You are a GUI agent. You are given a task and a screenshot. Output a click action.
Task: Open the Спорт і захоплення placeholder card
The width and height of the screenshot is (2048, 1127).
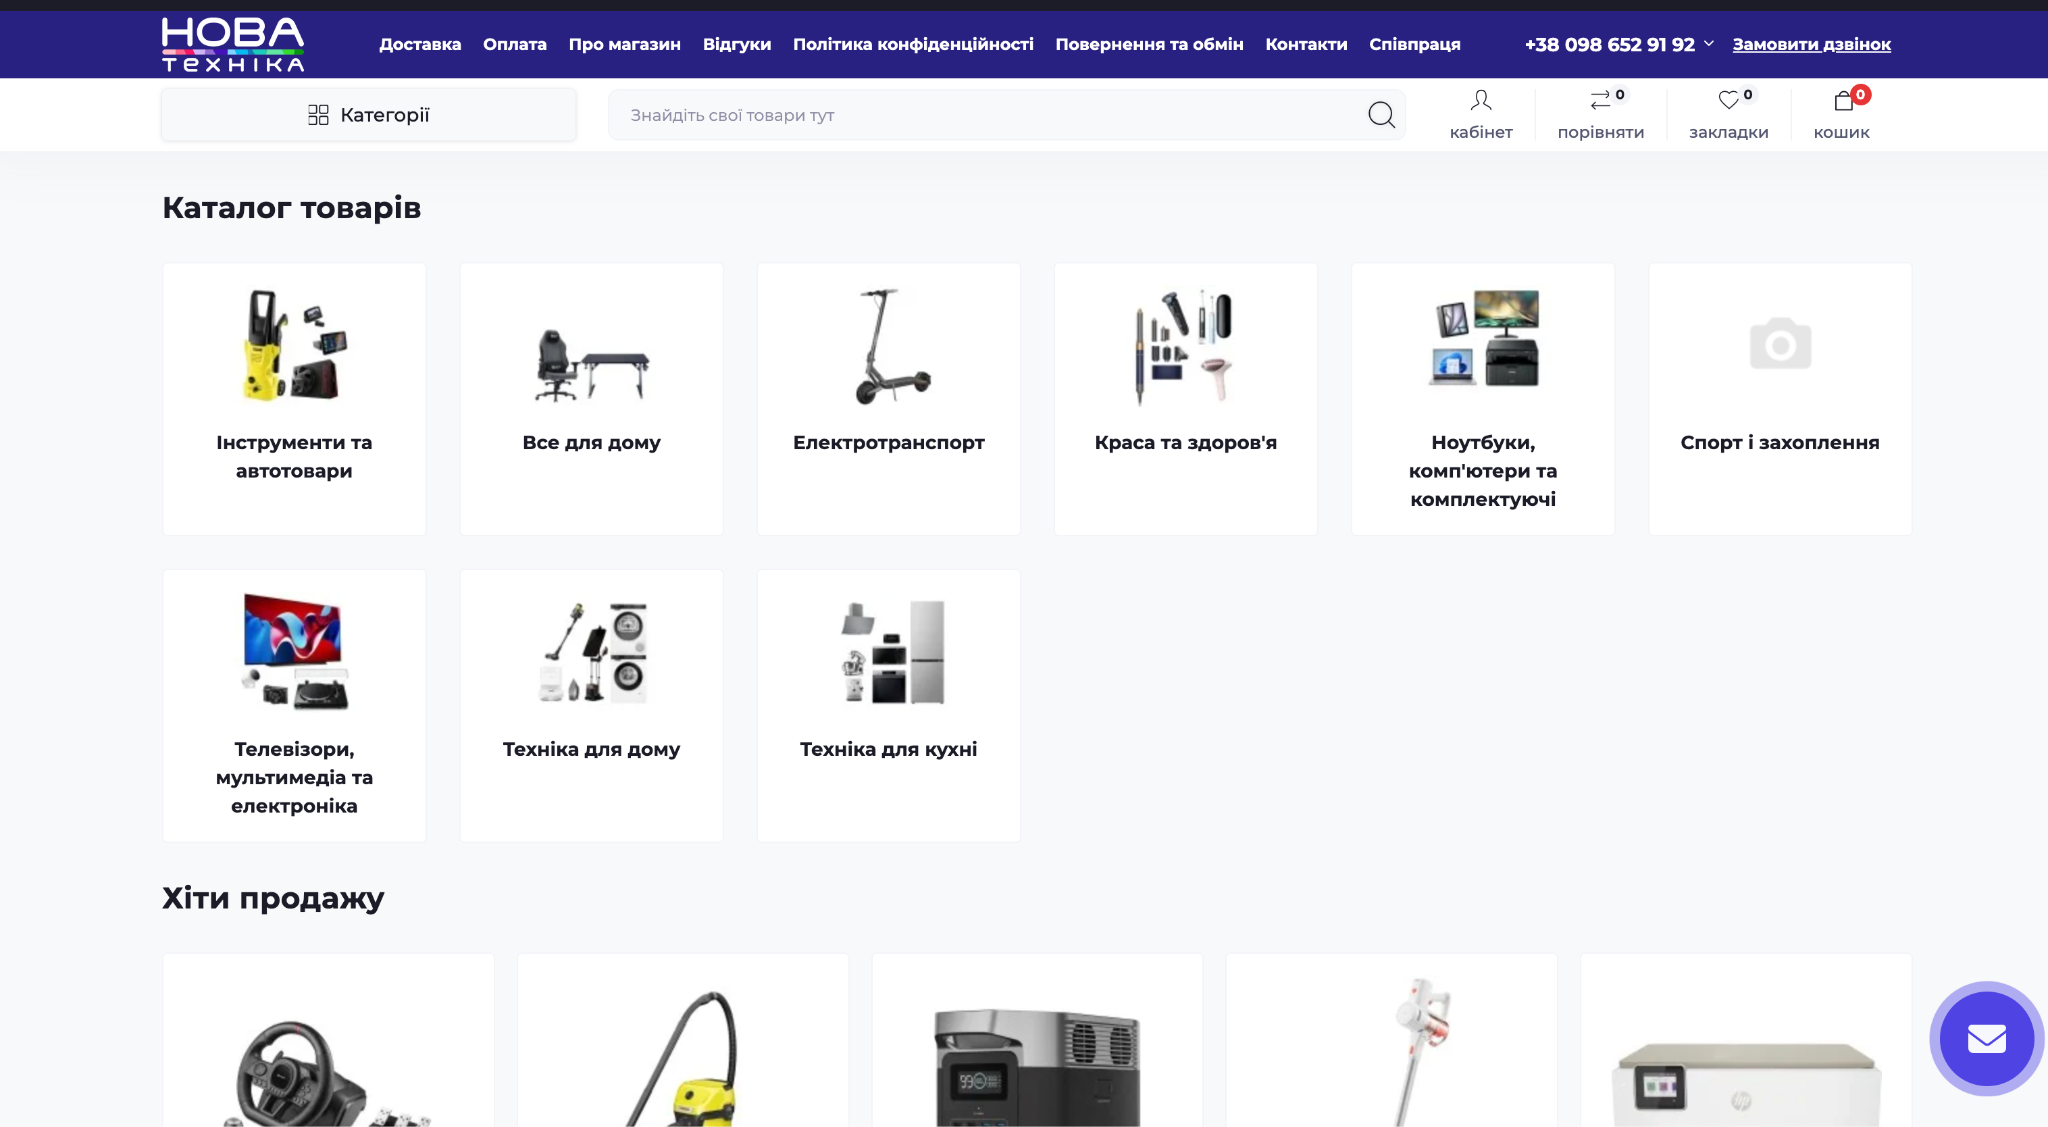[x=1779, y=398]
